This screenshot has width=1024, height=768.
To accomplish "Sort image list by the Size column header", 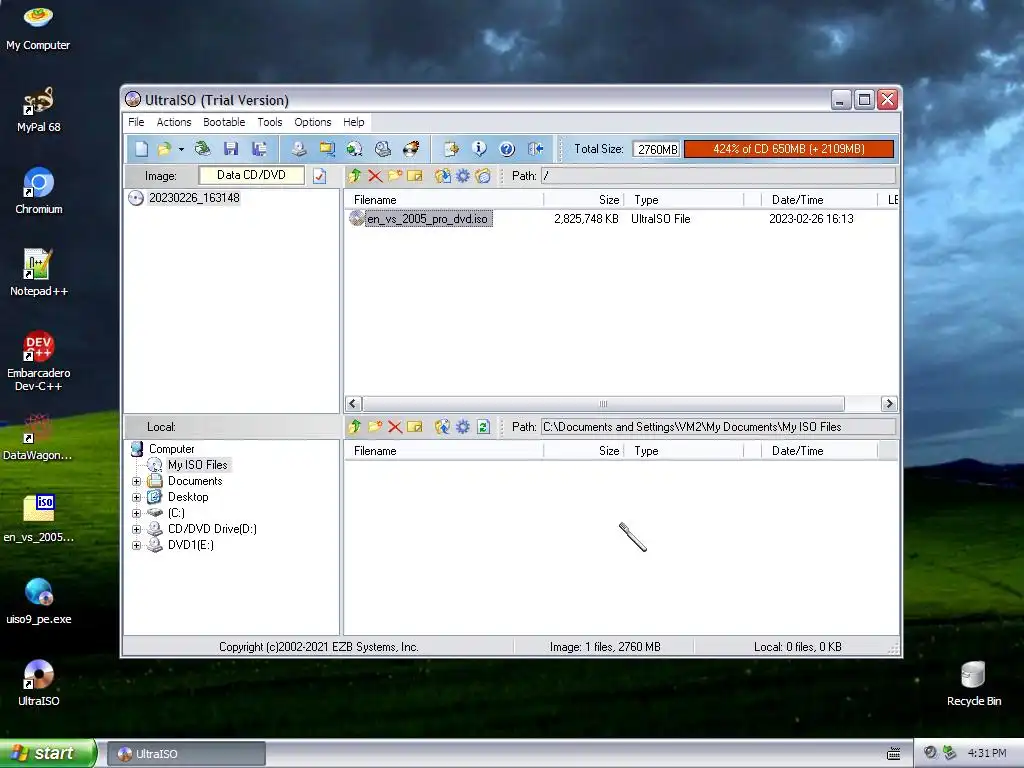I will 583,200.
